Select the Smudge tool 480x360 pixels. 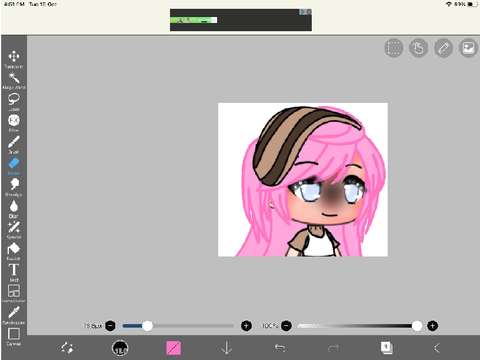coord(14,187)
